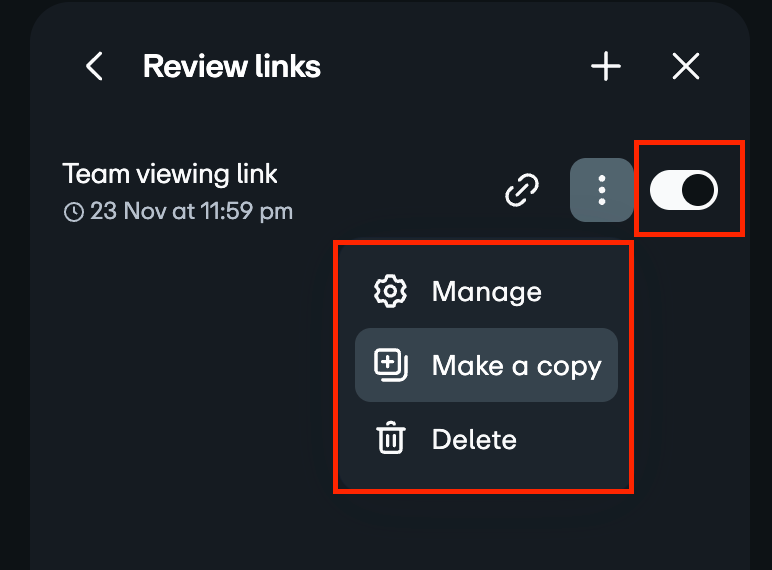772x570 pixels.
Task: Click the 23 Nov at 11:59 pm expiry text
Action: click(x=192, y=212)
